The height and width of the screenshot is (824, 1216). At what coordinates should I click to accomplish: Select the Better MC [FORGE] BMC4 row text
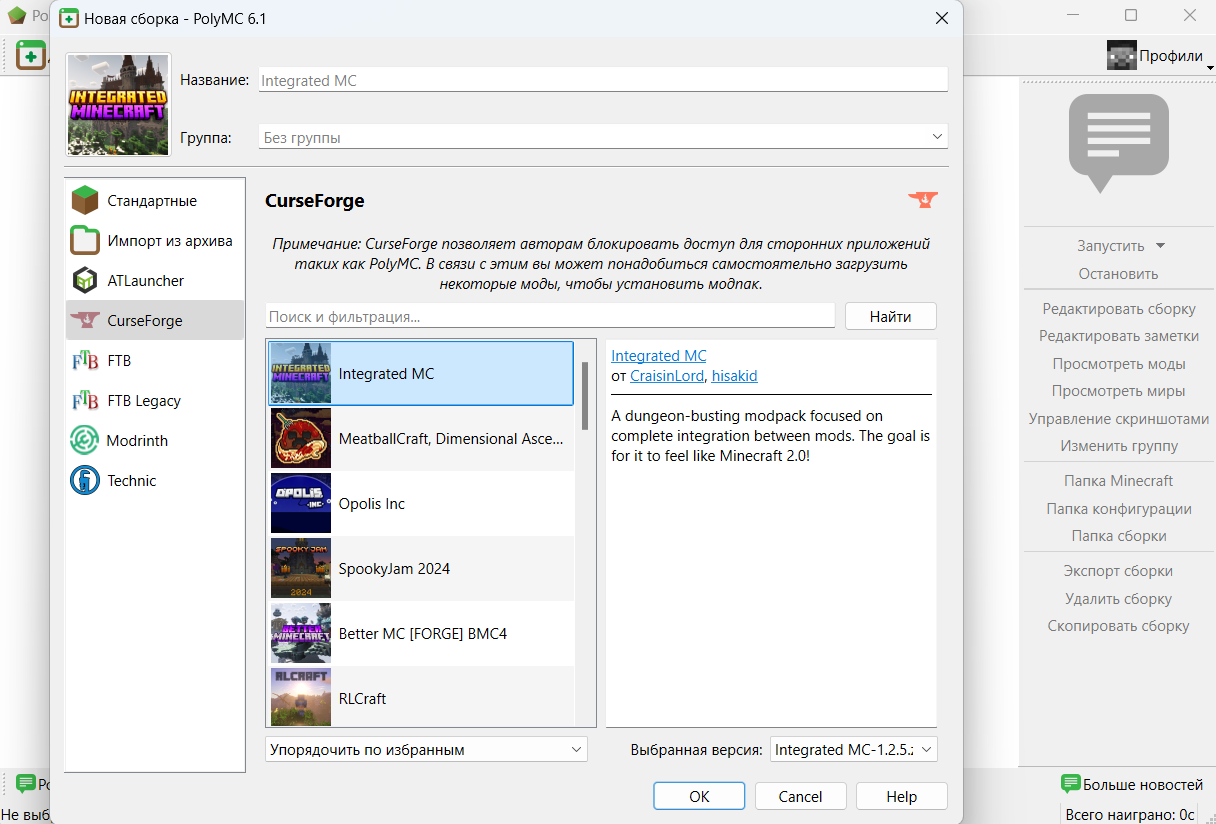[423, 633]
